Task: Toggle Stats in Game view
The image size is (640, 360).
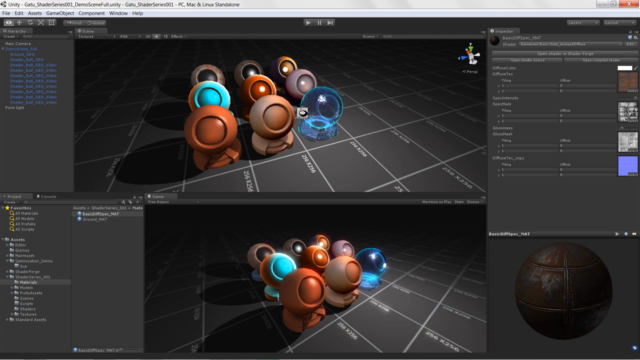Action: click(459, 202)
